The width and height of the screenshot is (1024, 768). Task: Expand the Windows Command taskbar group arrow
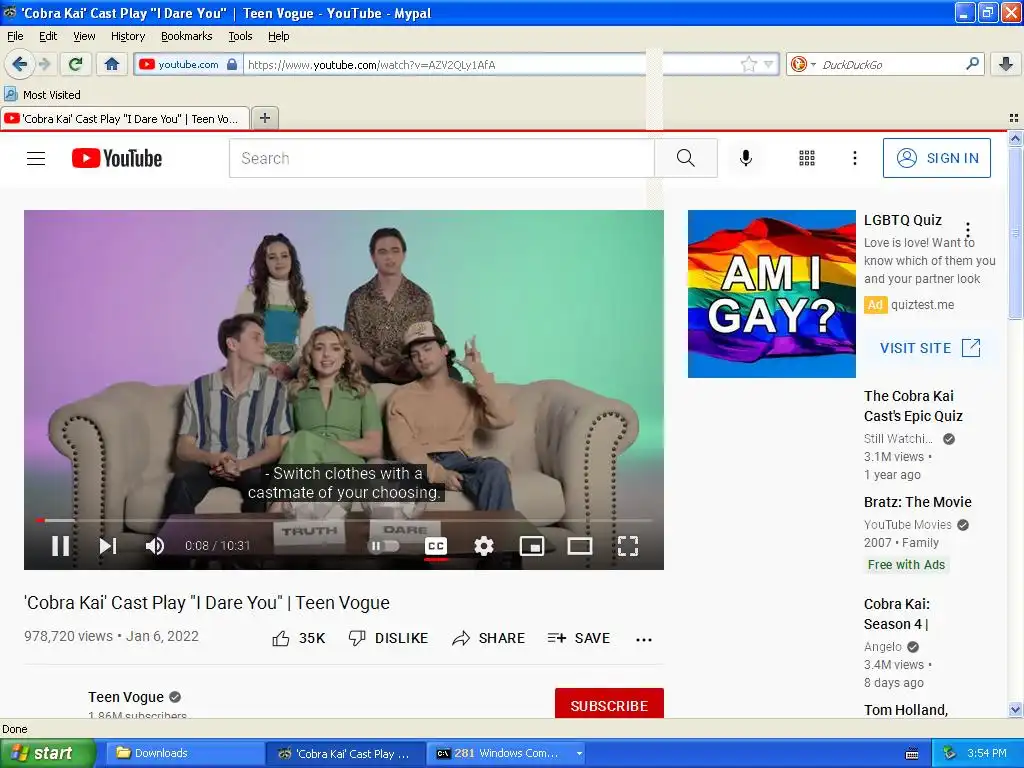pos(579,754)
